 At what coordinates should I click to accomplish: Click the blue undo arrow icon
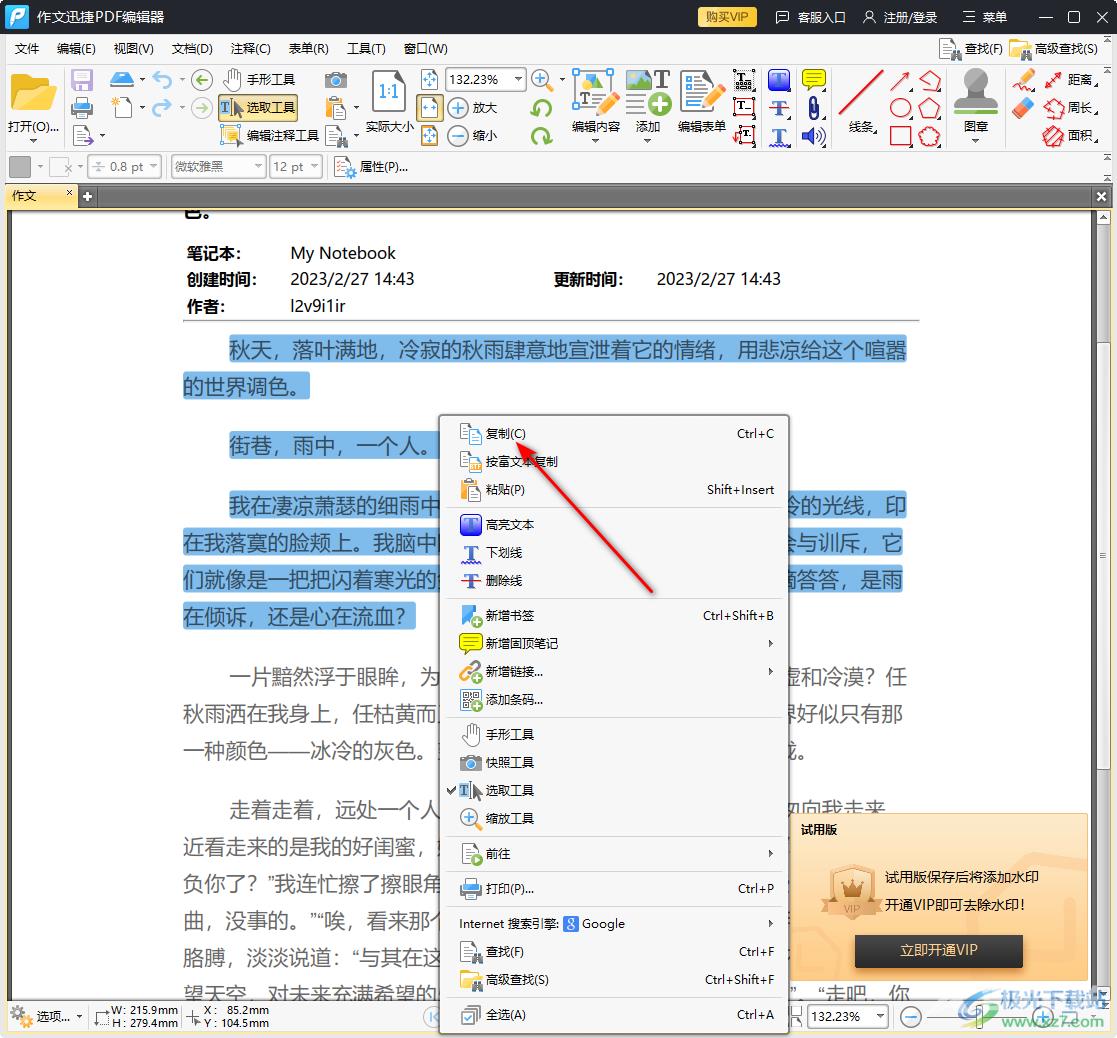[162, 80]
